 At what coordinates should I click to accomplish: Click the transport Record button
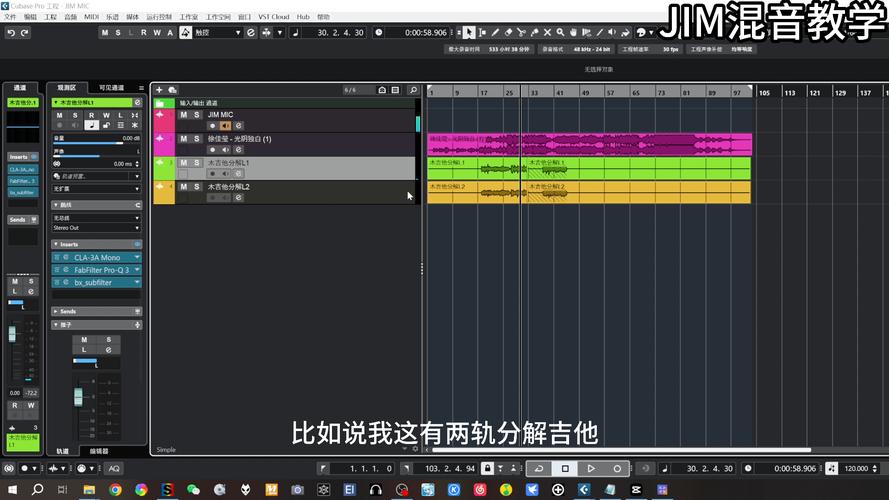click(x=617, y=468)
